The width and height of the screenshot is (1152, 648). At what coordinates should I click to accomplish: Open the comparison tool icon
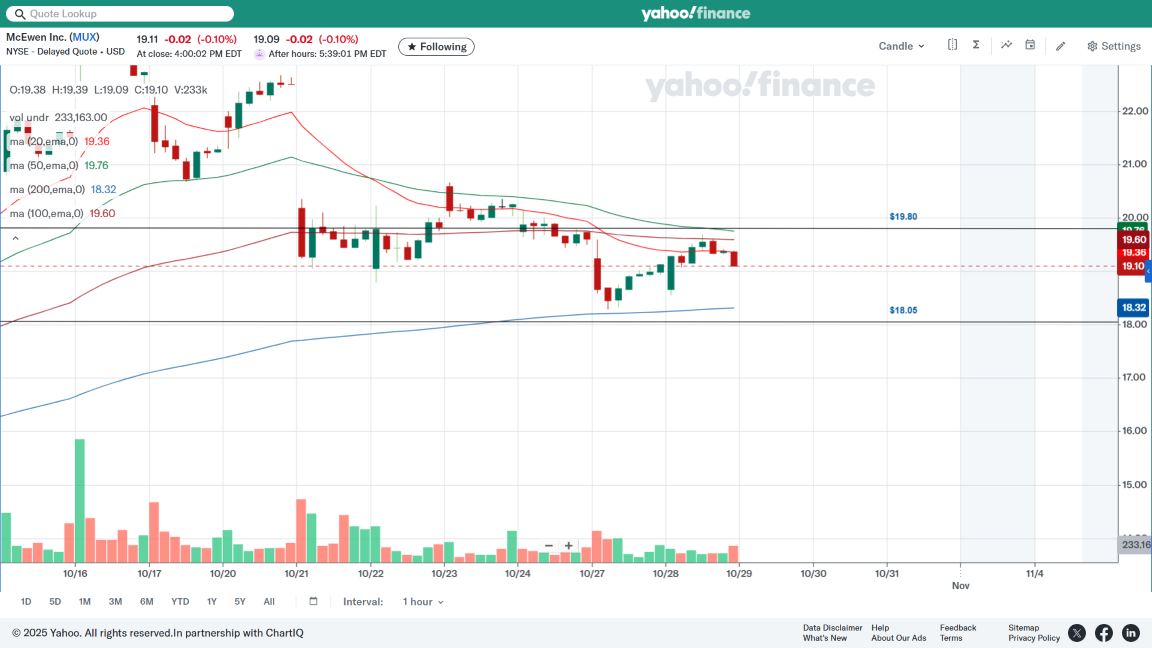pos(952,45)
